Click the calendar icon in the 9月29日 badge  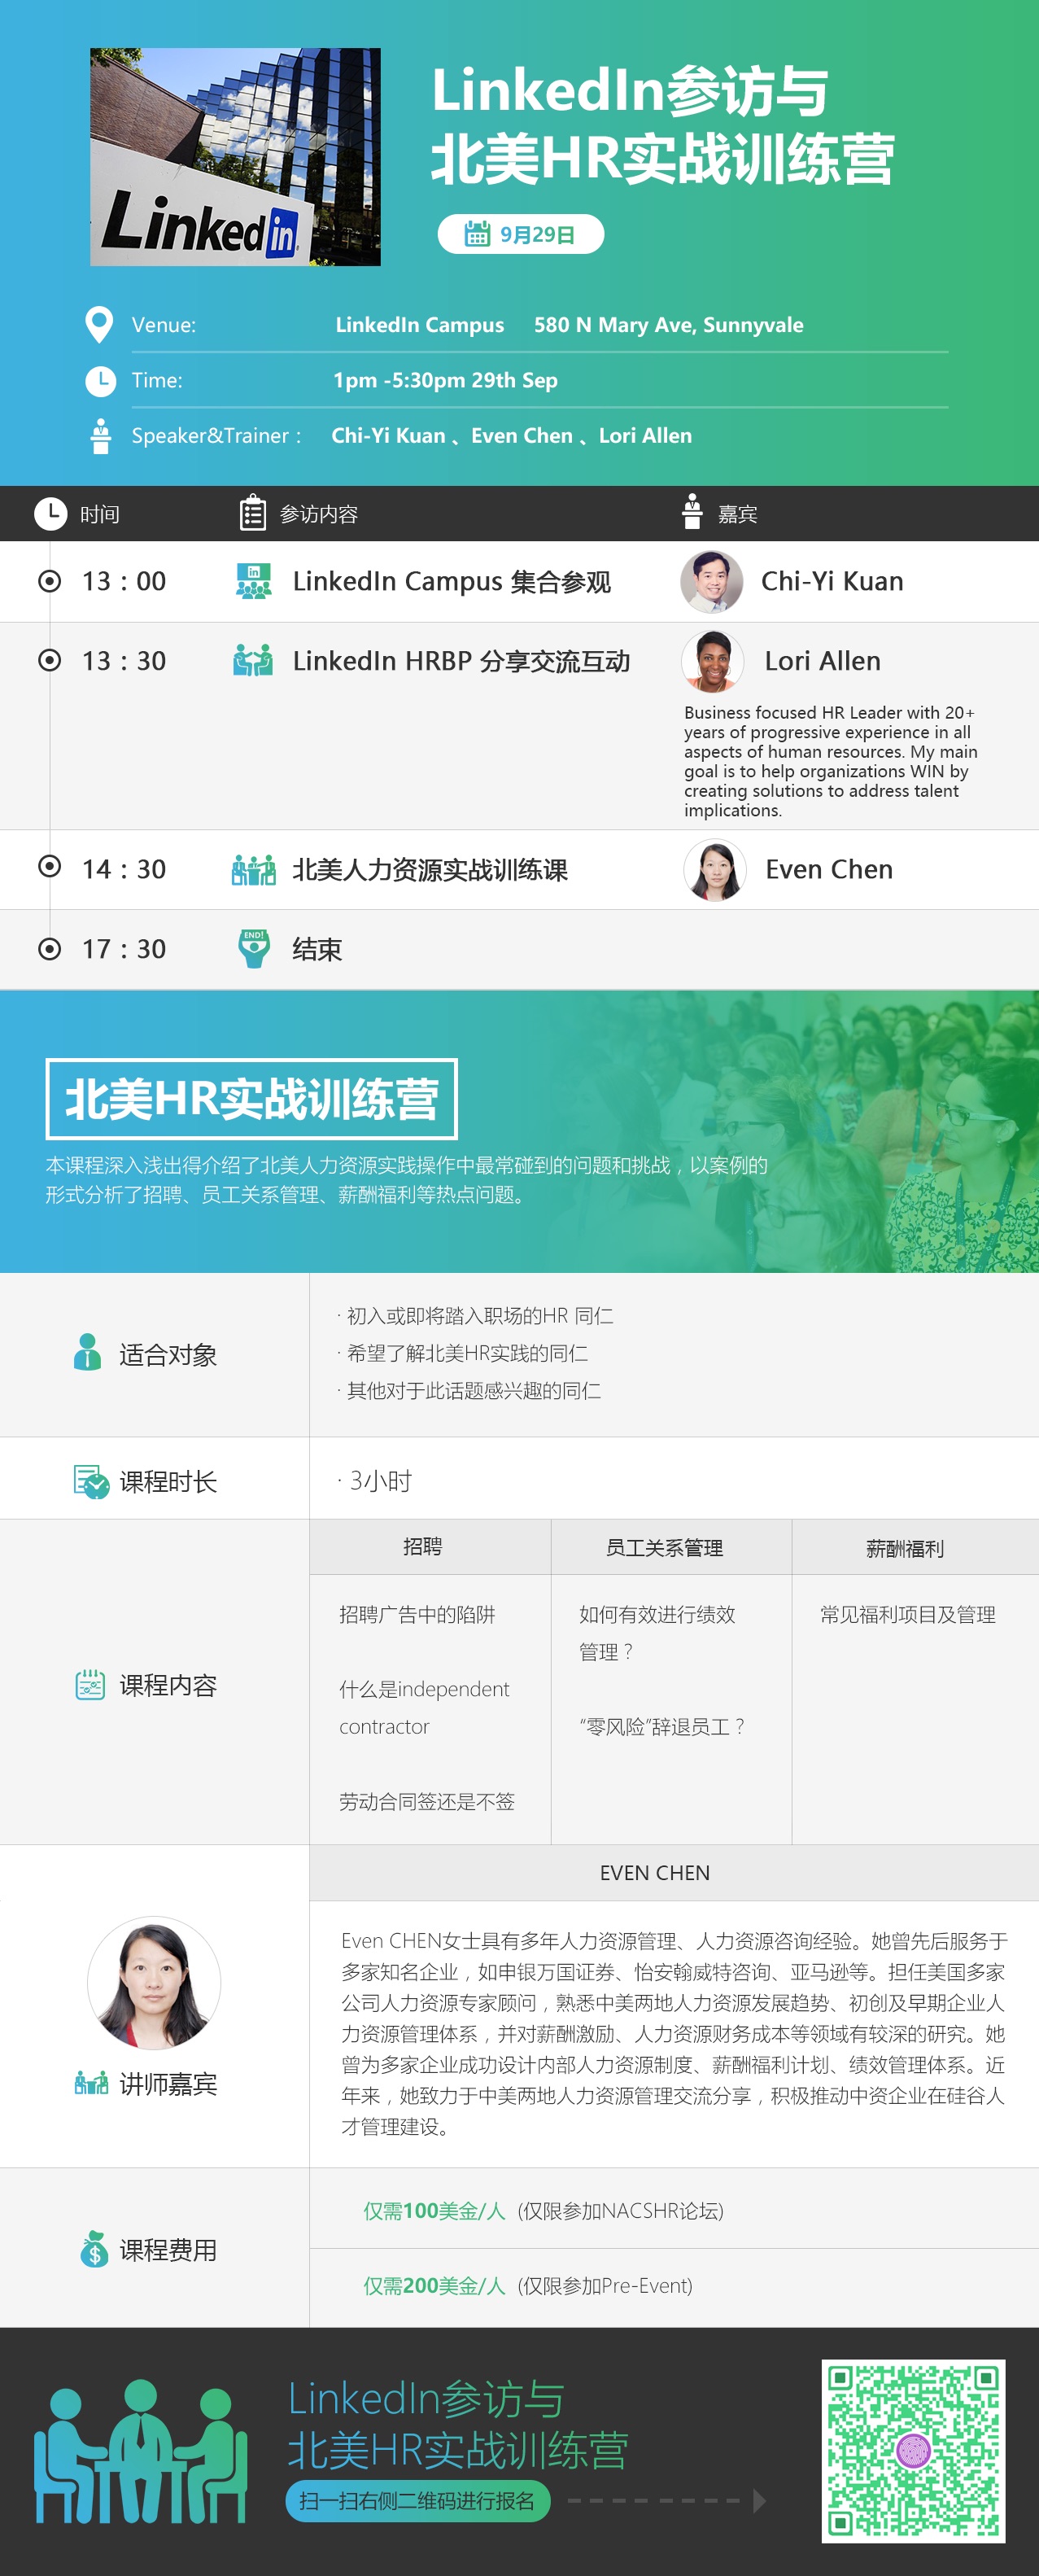tap(477, 234)
